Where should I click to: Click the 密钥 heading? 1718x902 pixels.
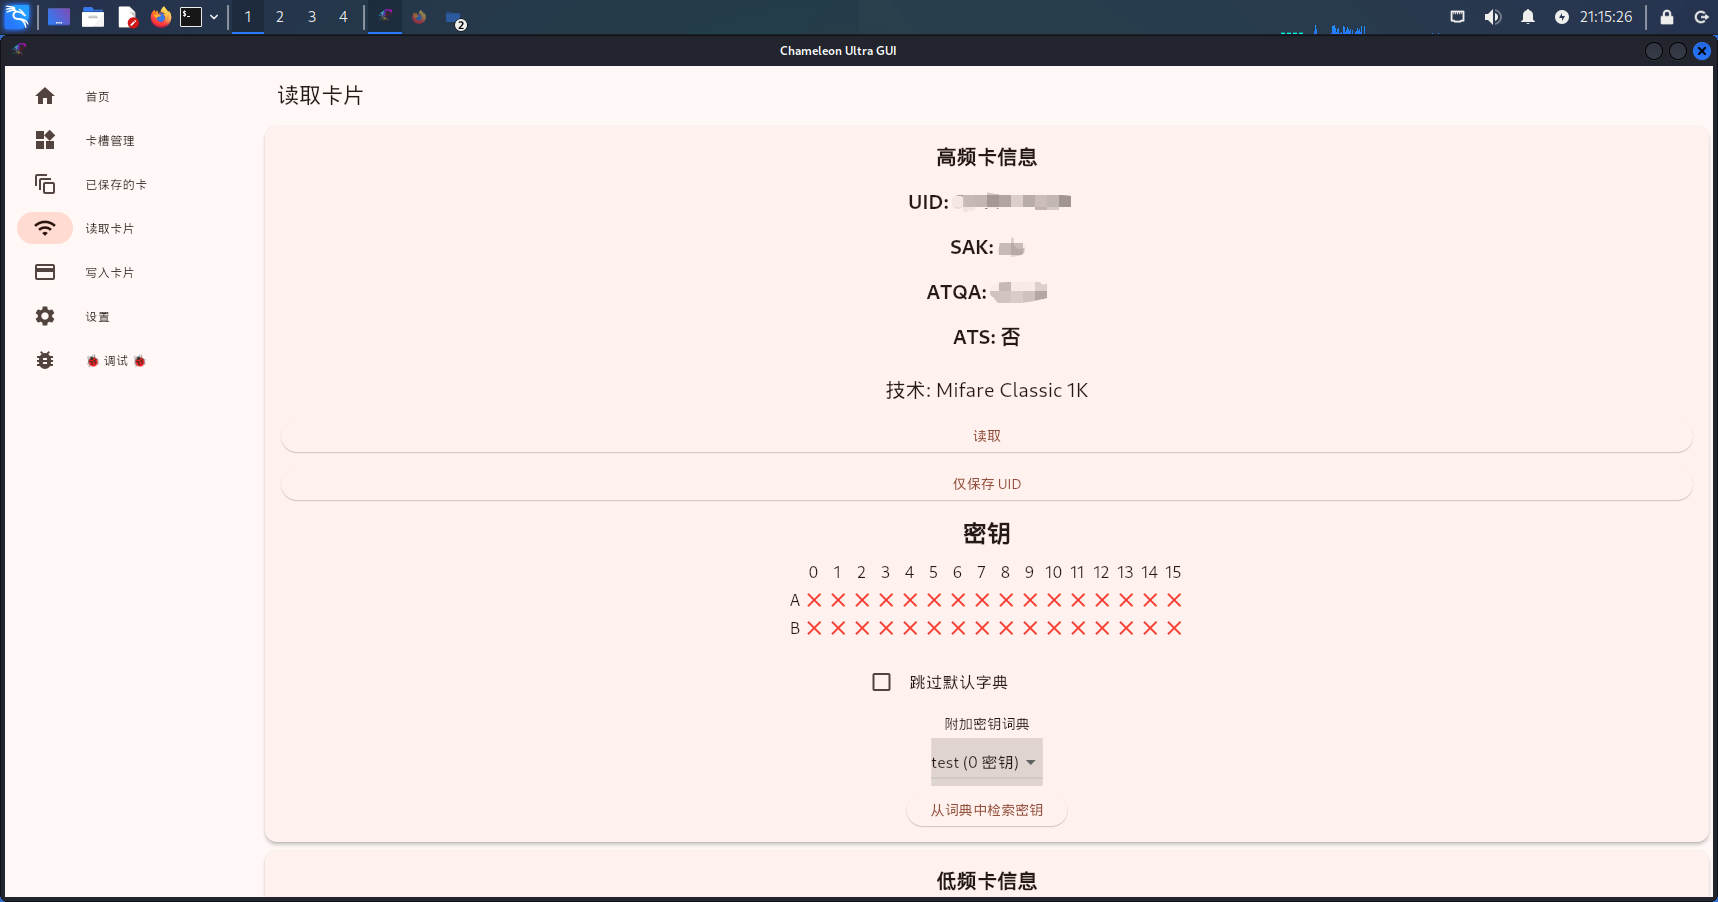point(987,533)
